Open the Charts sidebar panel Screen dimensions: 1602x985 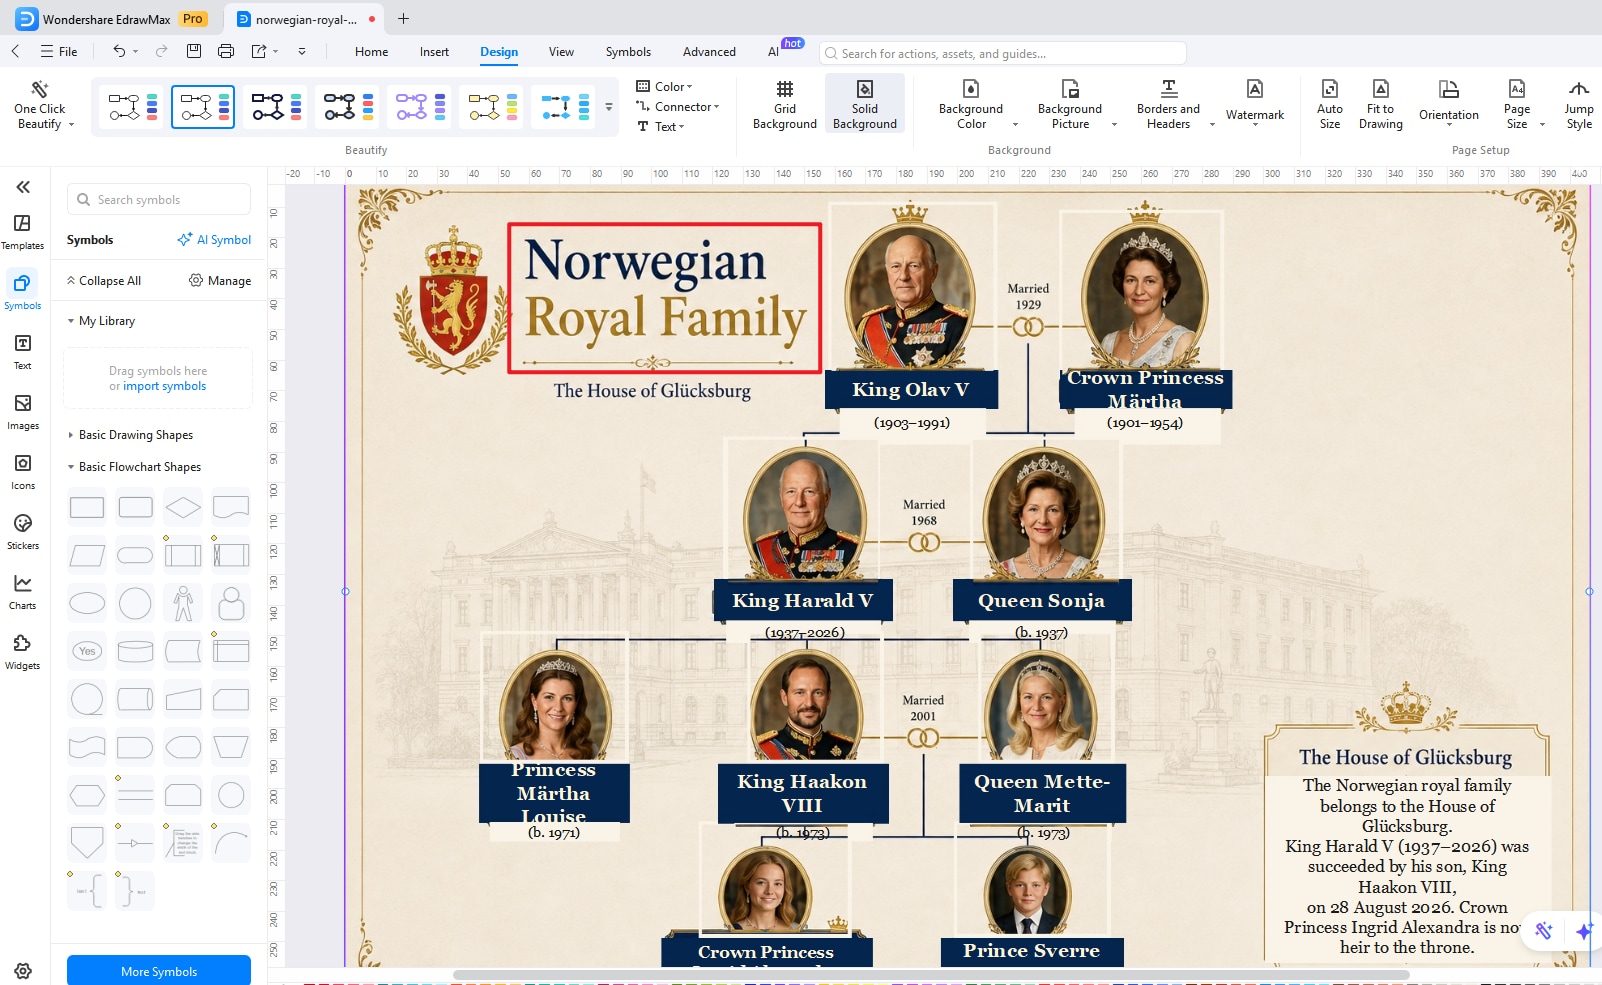tap(22, 592)
